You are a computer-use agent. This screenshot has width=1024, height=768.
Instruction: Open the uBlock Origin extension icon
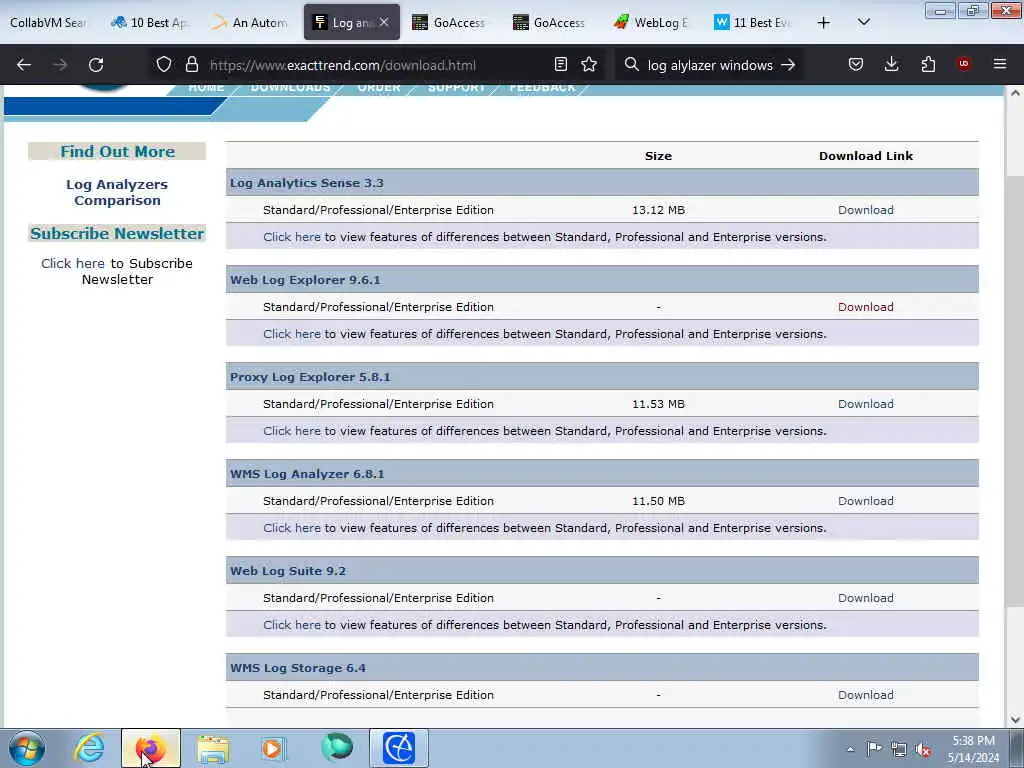[964, 64]
